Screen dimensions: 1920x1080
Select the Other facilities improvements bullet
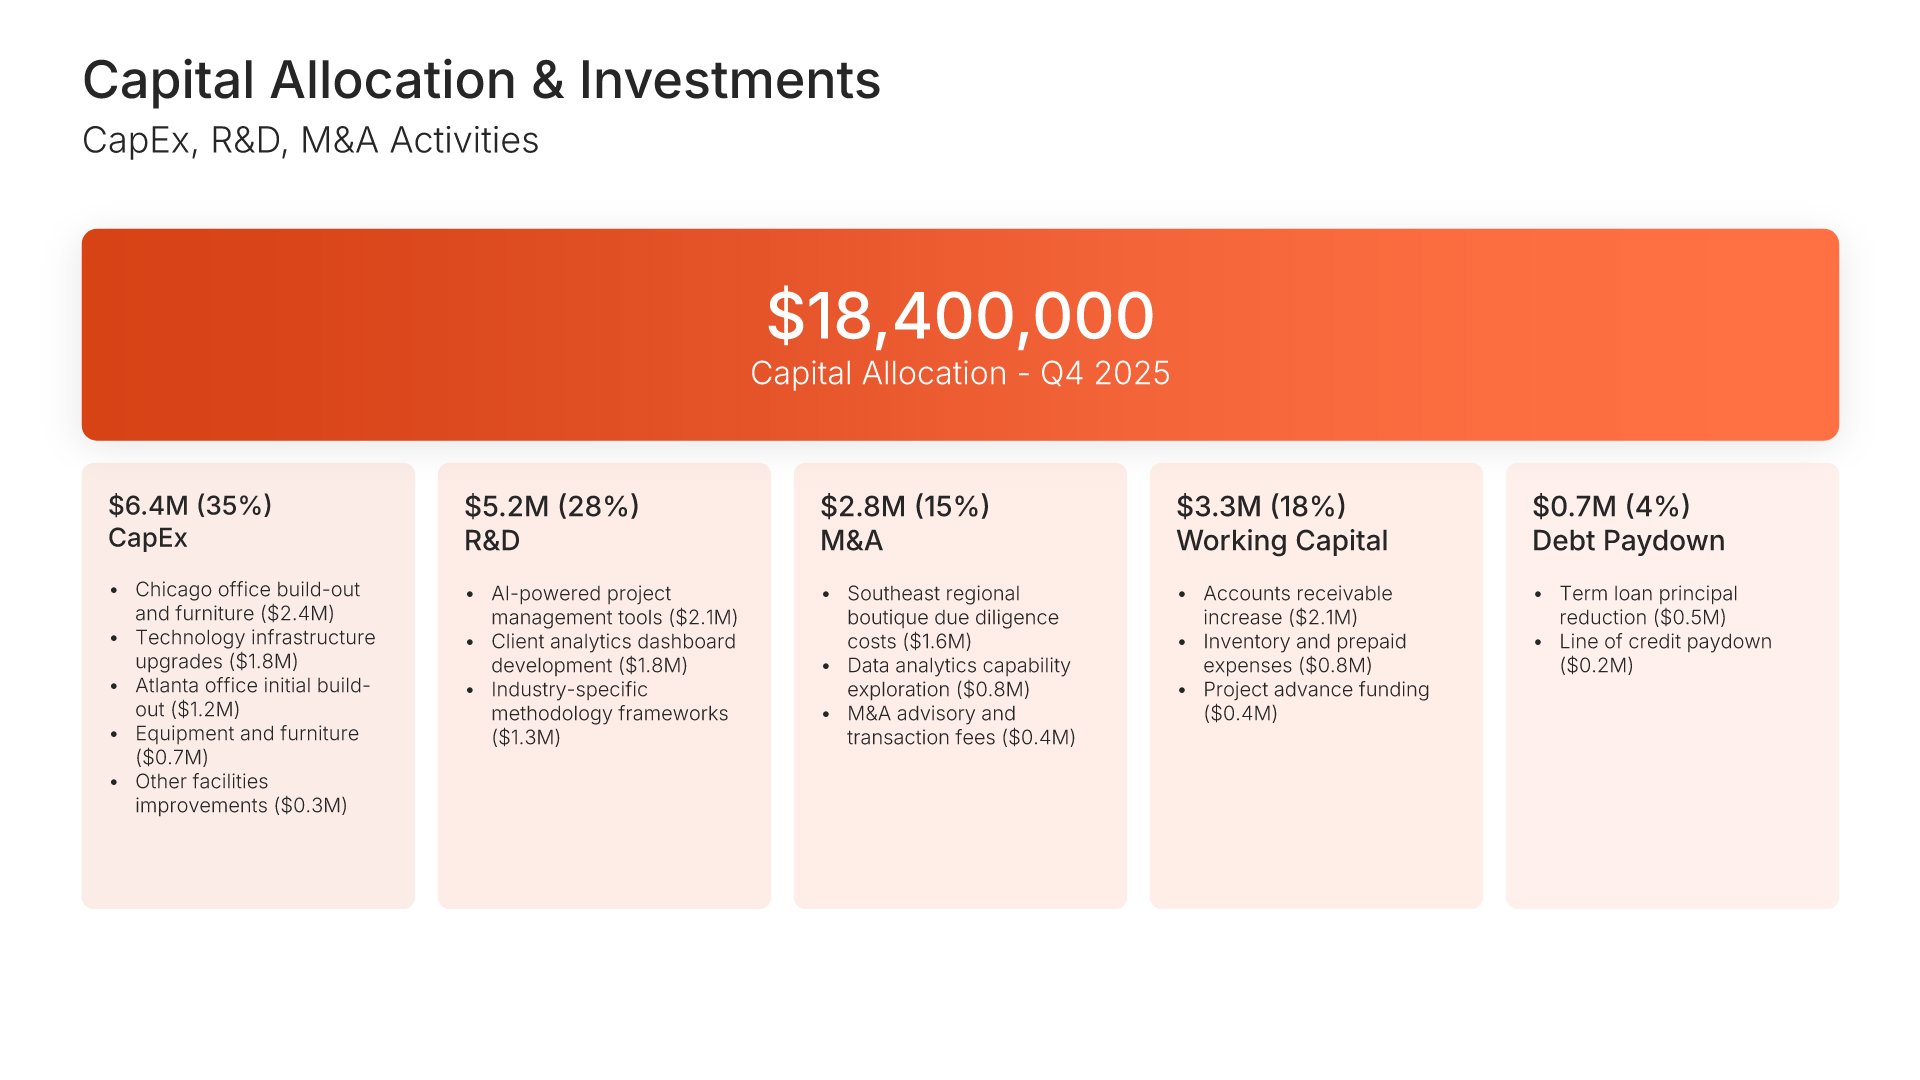coord(241,793)
